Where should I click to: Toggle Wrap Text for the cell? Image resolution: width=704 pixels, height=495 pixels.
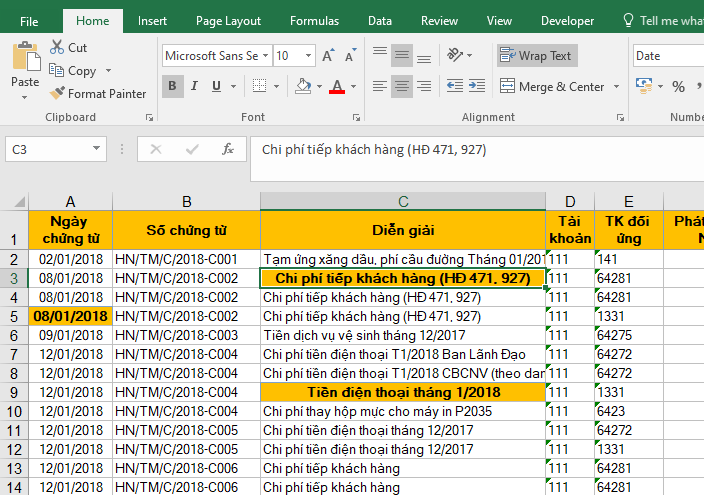click(536, 56)
